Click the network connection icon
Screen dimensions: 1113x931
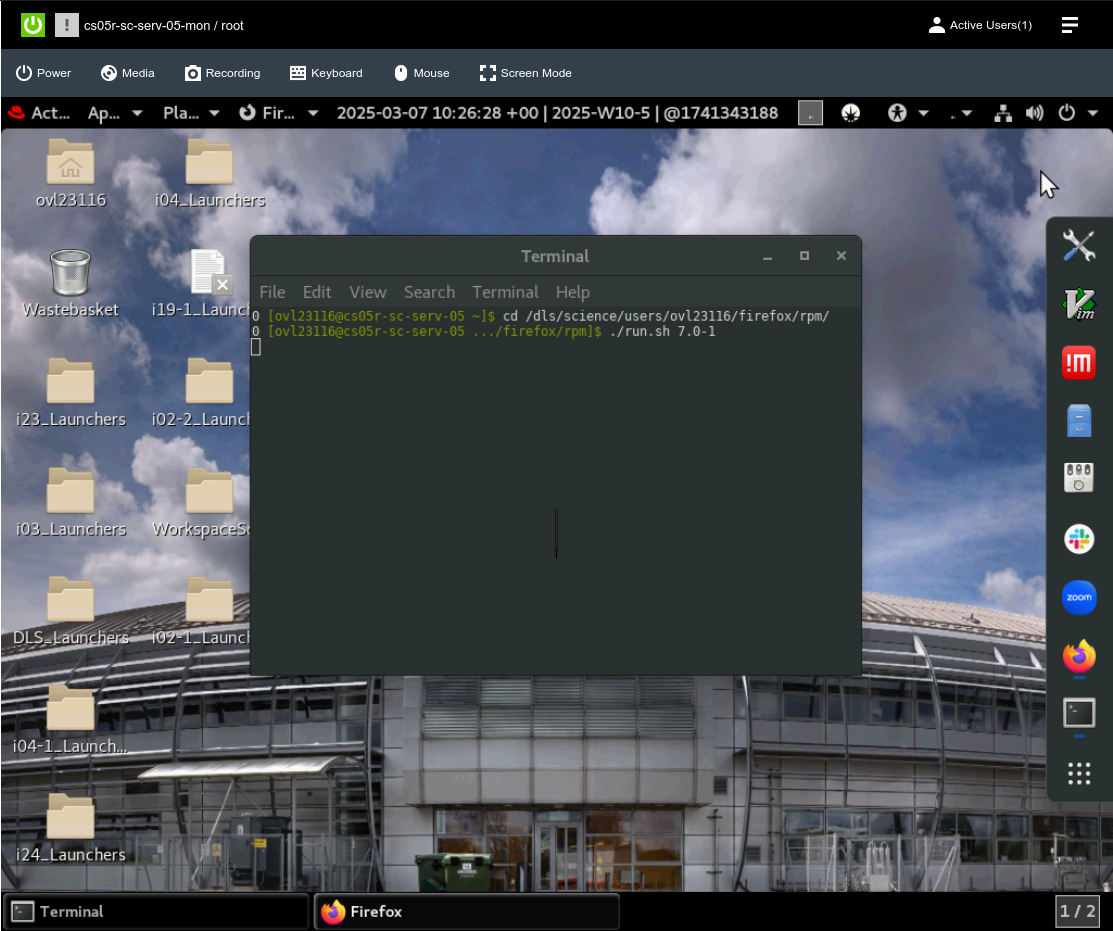[1002, 113]
